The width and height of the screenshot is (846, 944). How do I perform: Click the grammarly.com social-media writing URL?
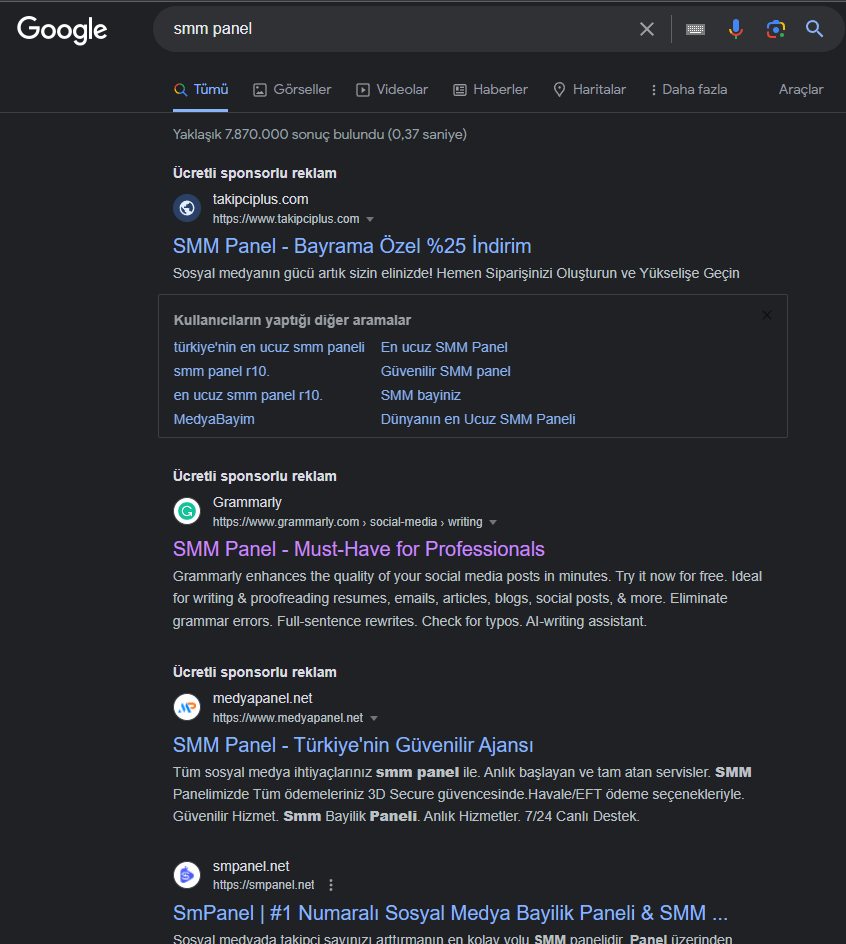click(347, 522)
